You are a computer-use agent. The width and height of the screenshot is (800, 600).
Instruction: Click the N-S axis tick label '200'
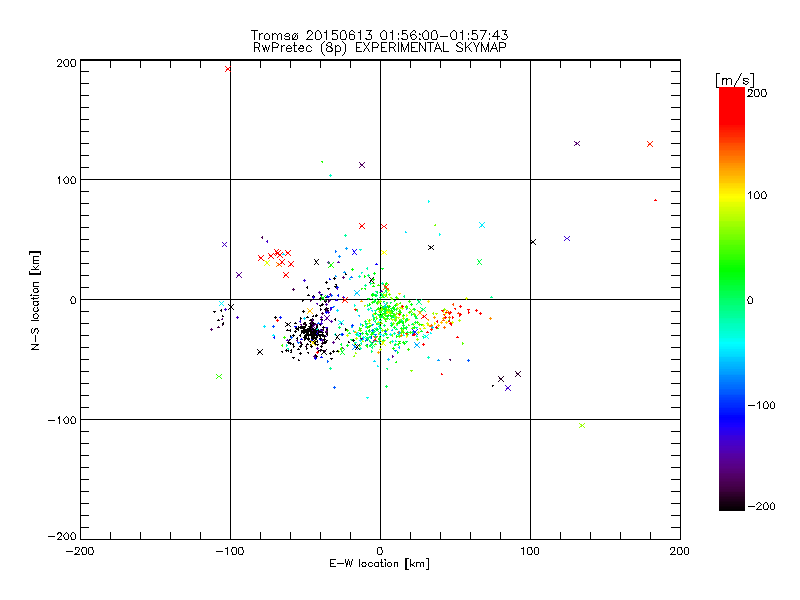[66, 63]
